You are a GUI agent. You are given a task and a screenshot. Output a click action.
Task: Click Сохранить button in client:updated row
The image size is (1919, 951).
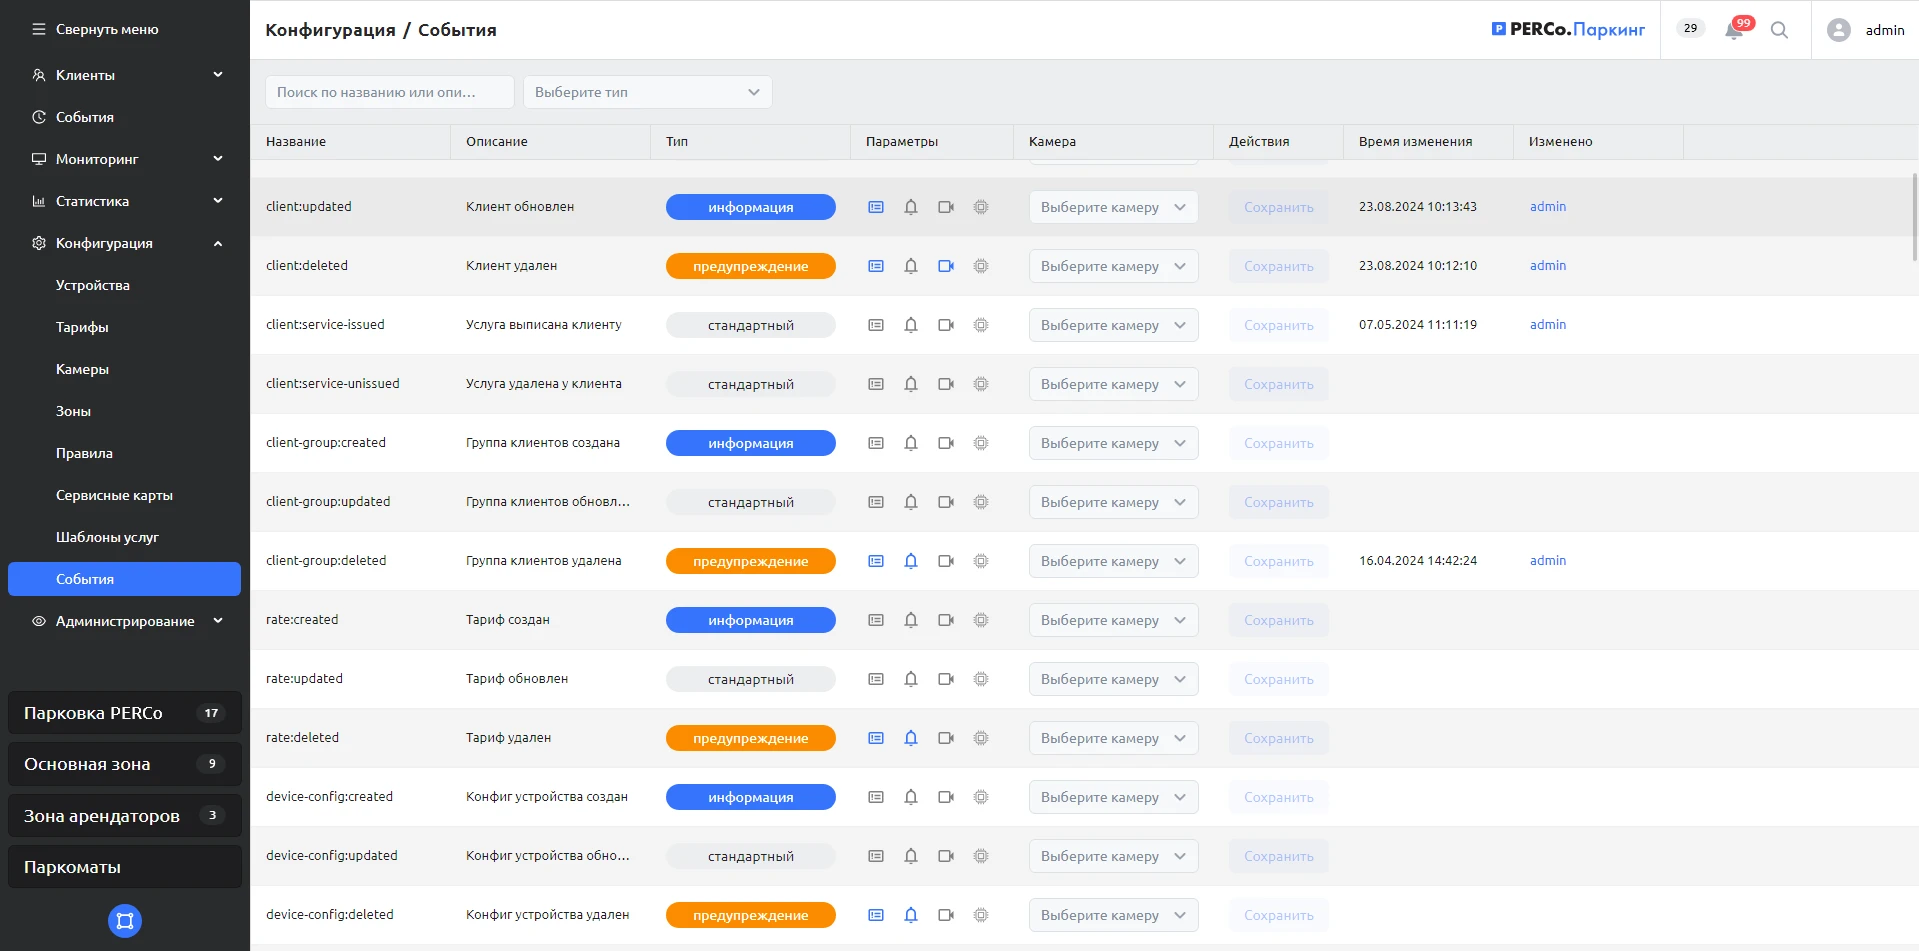pyautogui.click(x=1278, y=207)
